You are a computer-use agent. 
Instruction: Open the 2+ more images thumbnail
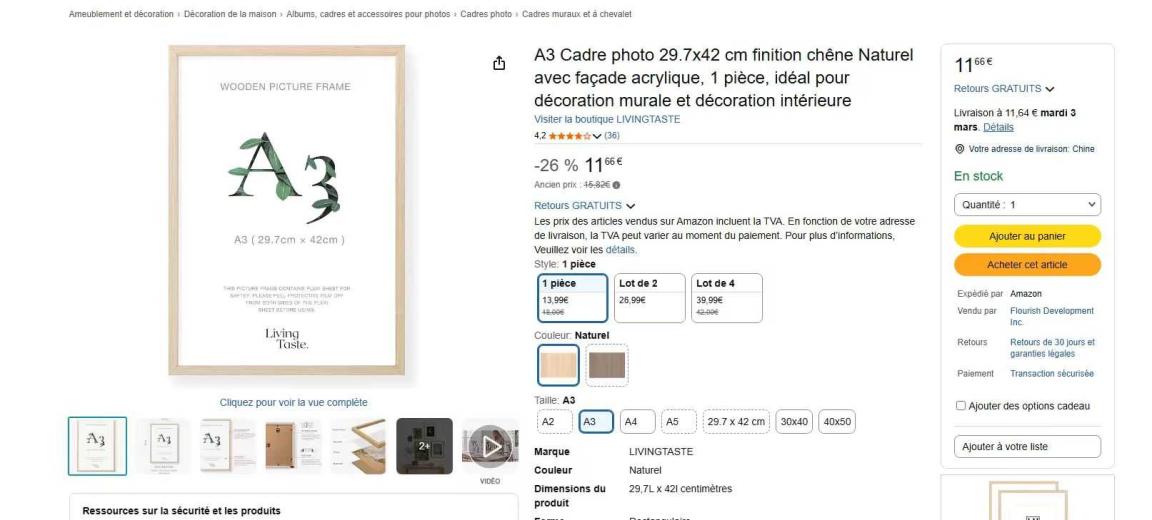(424, 446)
